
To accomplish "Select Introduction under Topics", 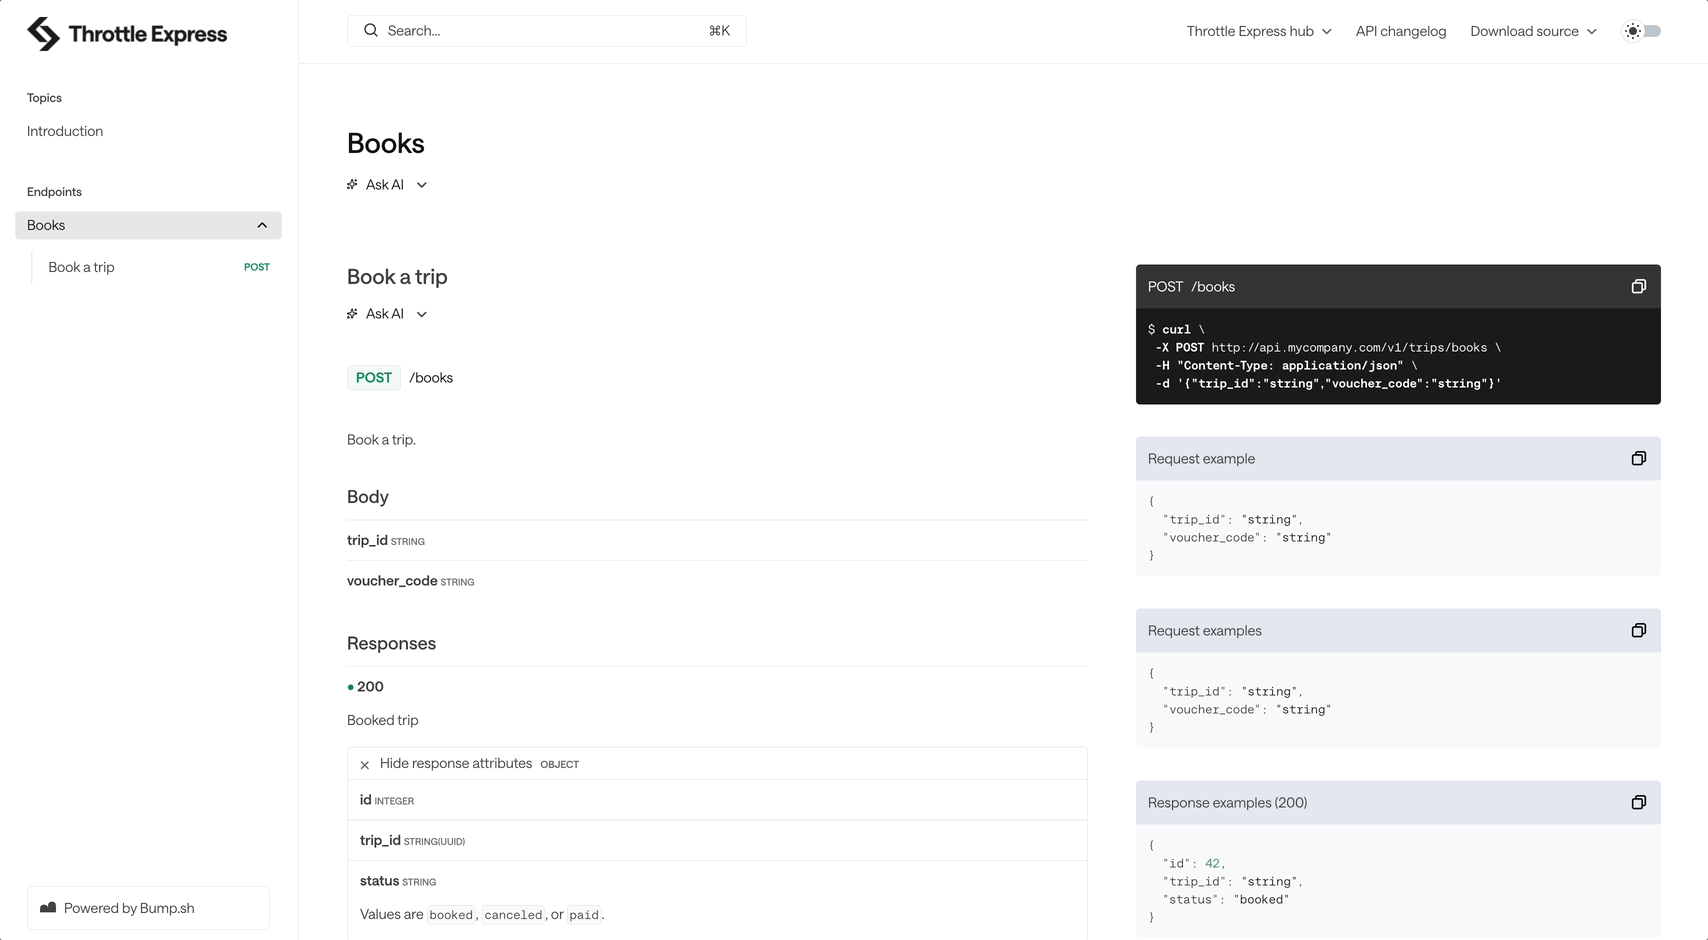I will (x=64, y=131).
